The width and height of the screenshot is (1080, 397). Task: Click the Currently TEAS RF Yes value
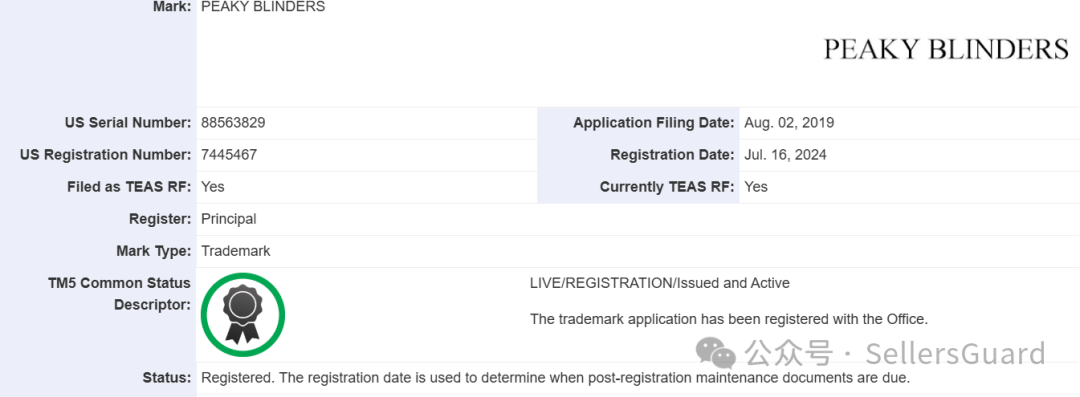coord(756,187)
